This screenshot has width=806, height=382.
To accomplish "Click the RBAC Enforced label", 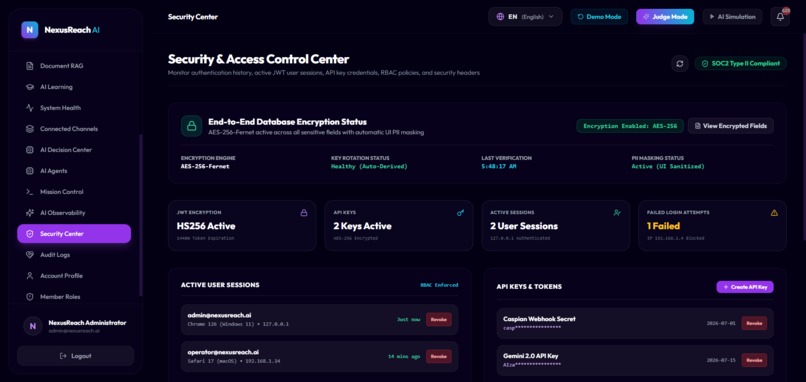I will 439,285.
